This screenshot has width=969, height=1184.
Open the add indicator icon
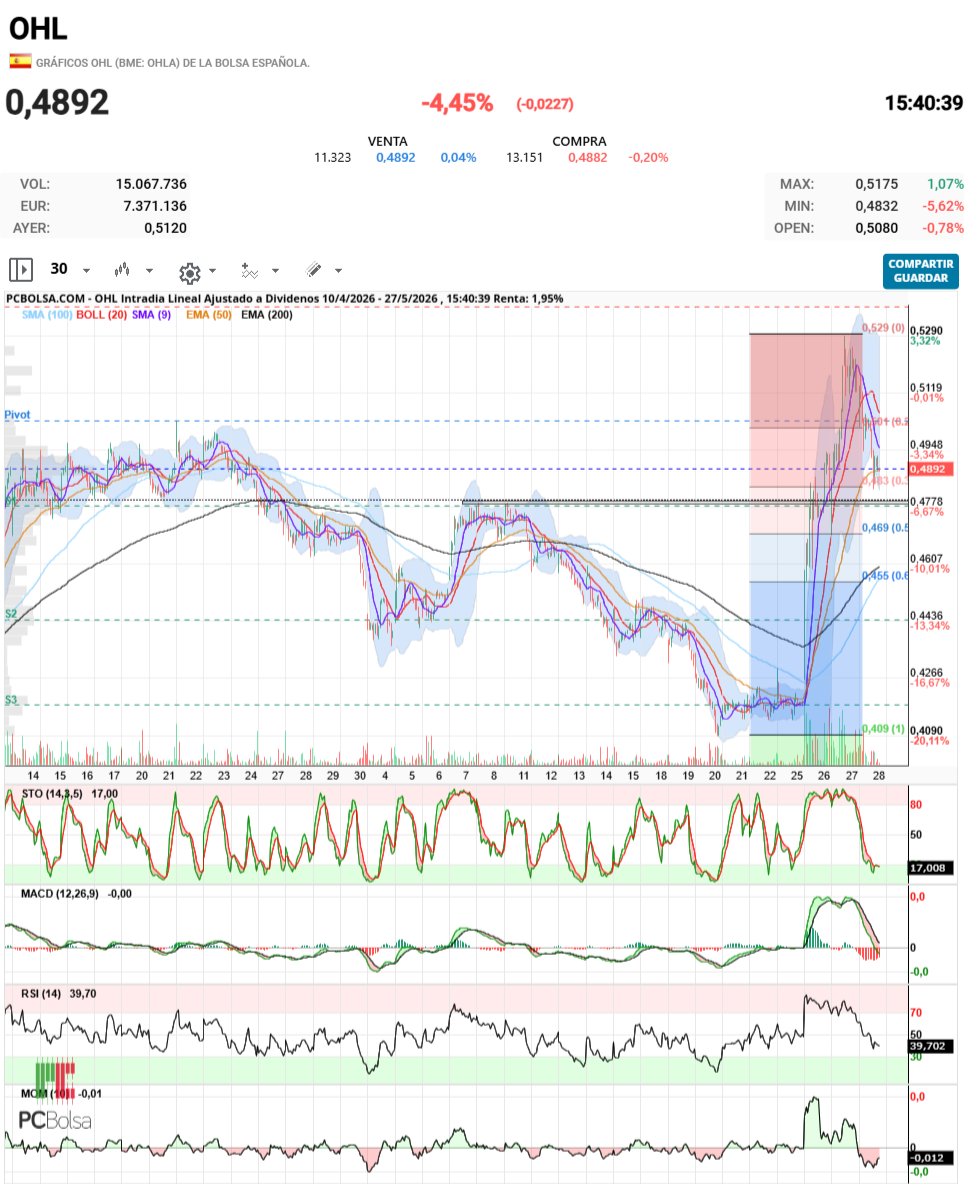click(x=249, y=270)
